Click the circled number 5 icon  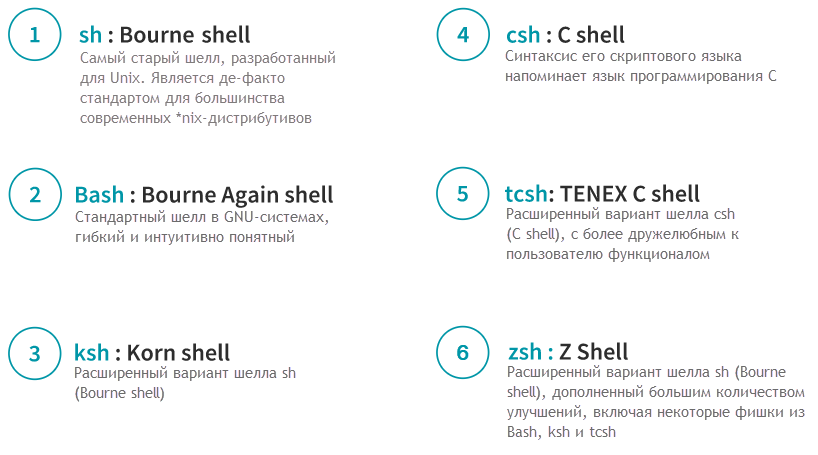(x=463, y=194)
